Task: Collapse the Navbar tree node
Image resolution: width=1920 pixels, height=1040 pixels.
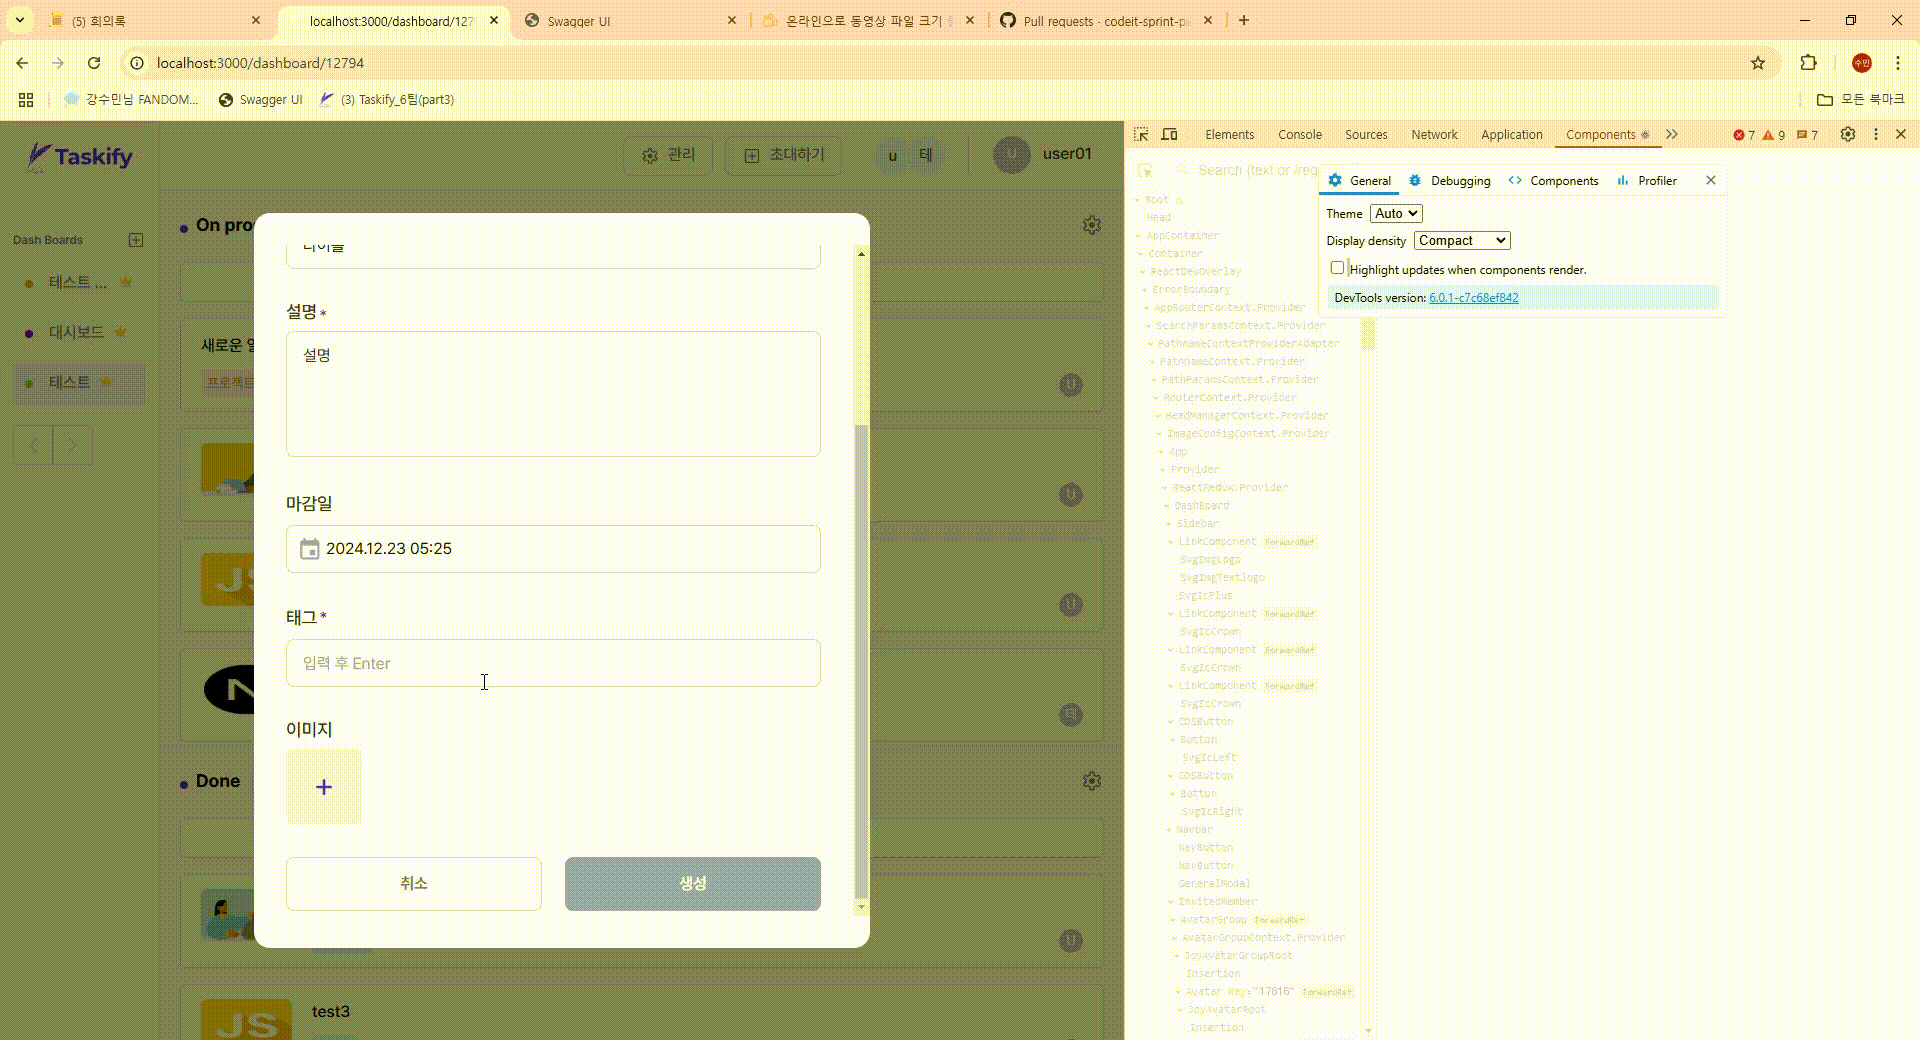Action: coord(1168,830)
